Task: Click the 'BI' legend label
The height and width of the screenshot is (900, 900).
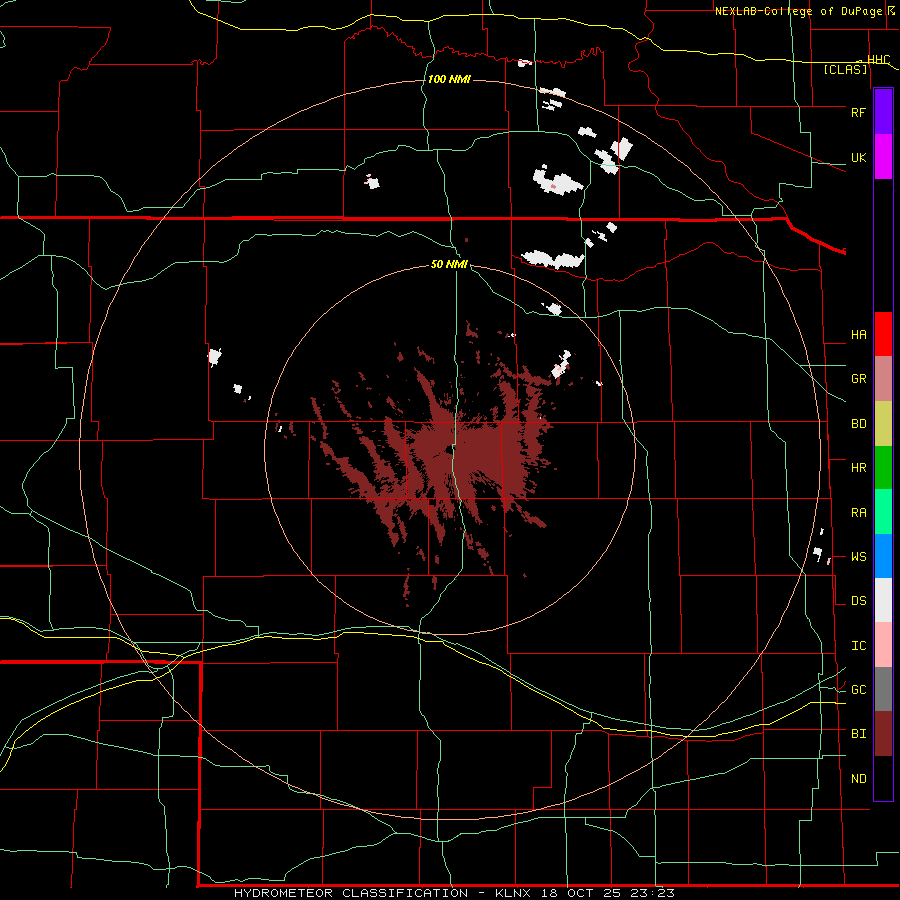Action: pyautogui.click(x=858, y=734)
